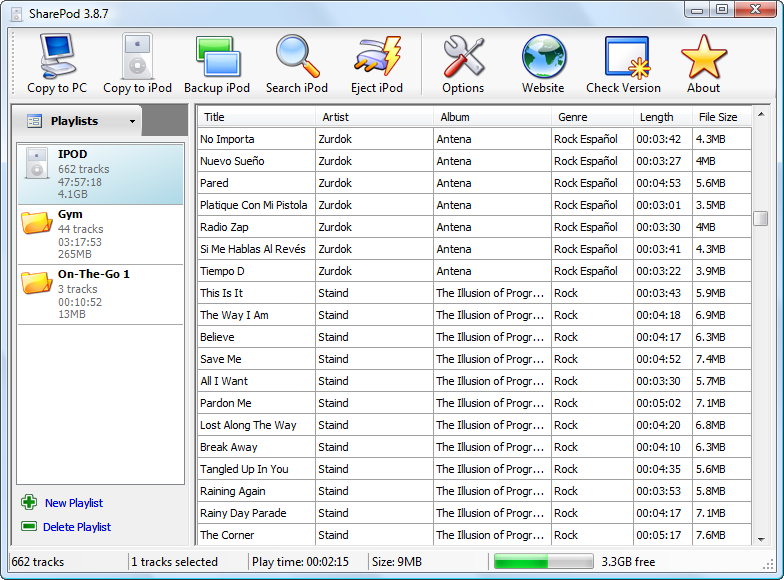Click the scrollbar down arrow in track list
This screenshot has height=580, width=784.
pos(761,539)
